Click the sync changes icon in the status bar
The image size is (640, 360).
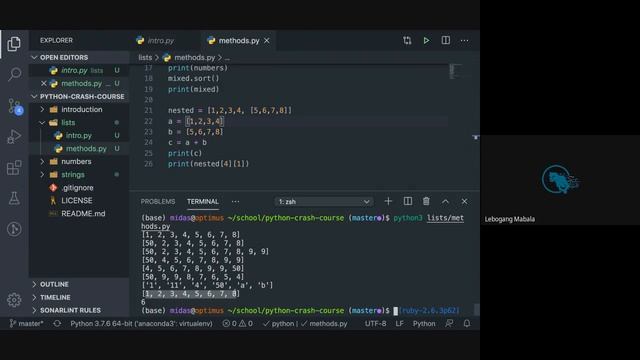(x=57, y=323)
